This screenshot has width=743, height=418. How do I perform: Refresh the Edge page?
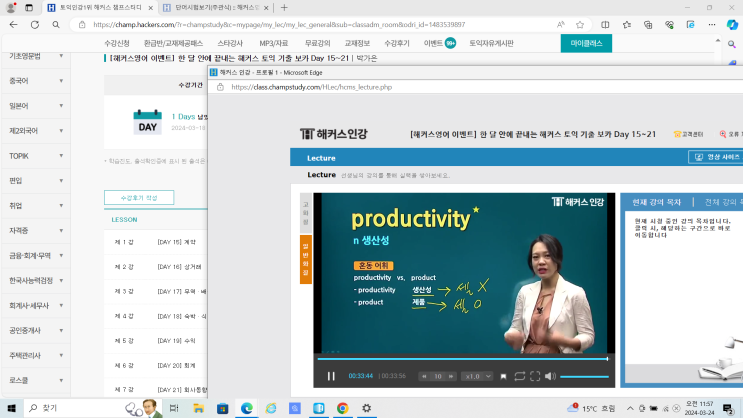[x=35, y=25]
